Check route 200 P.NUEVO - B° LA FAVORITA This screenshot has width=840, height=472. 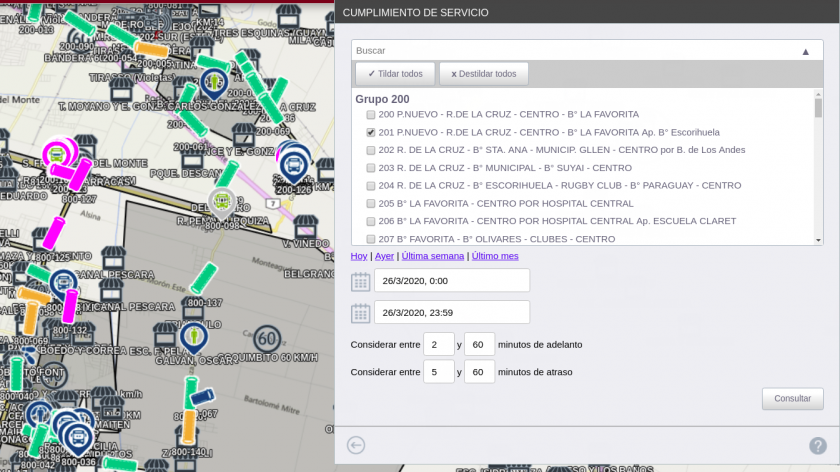click(x=371, y=114)
